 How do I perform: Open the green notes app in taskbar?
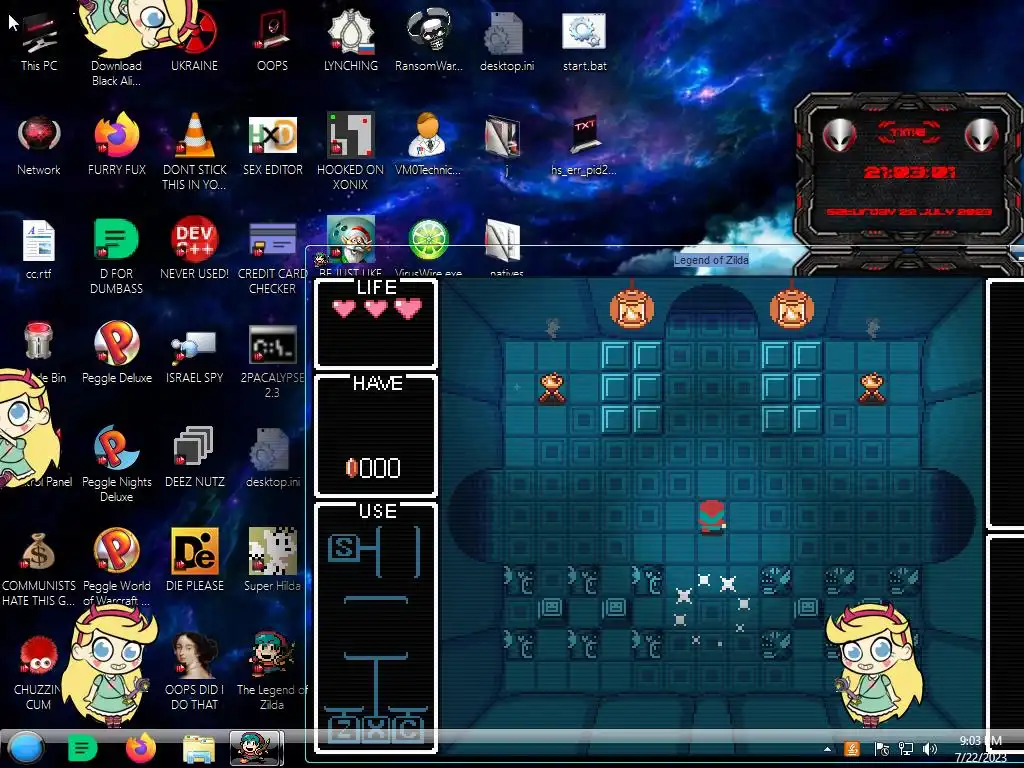tap(82, 748)
